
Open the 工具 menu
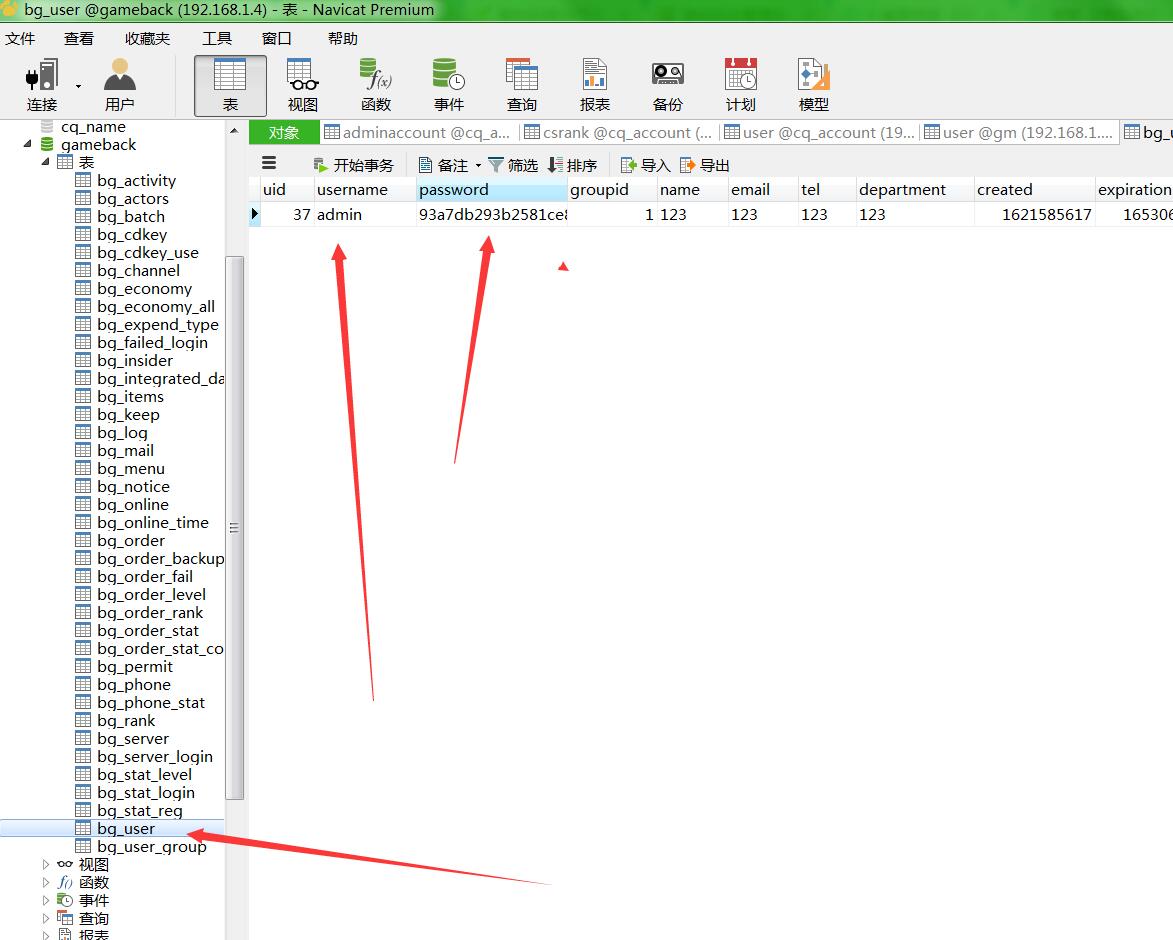(216, 38)
